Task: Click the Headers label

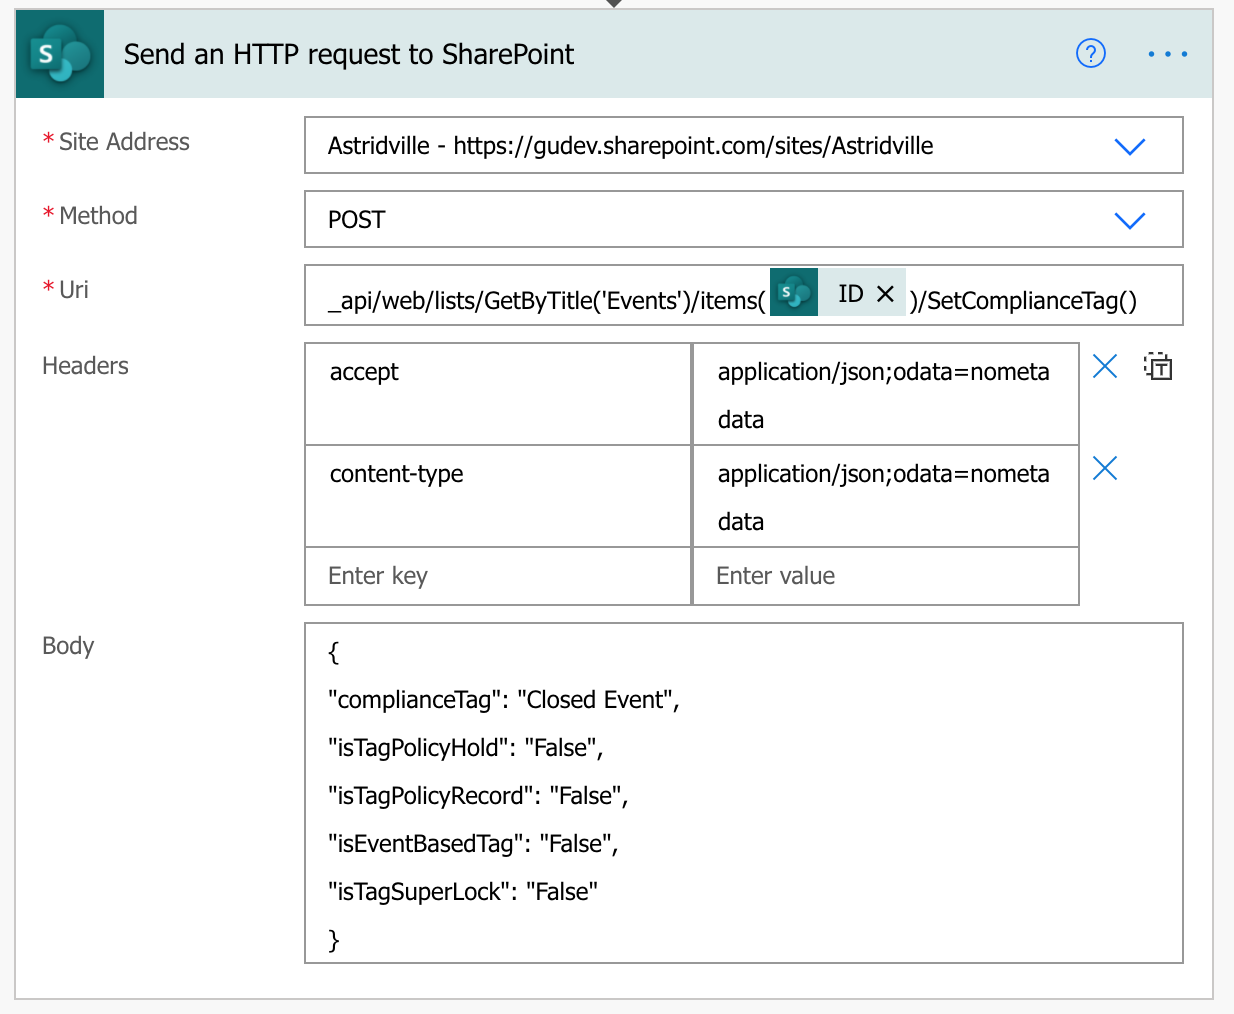Action: coord(85,366)
